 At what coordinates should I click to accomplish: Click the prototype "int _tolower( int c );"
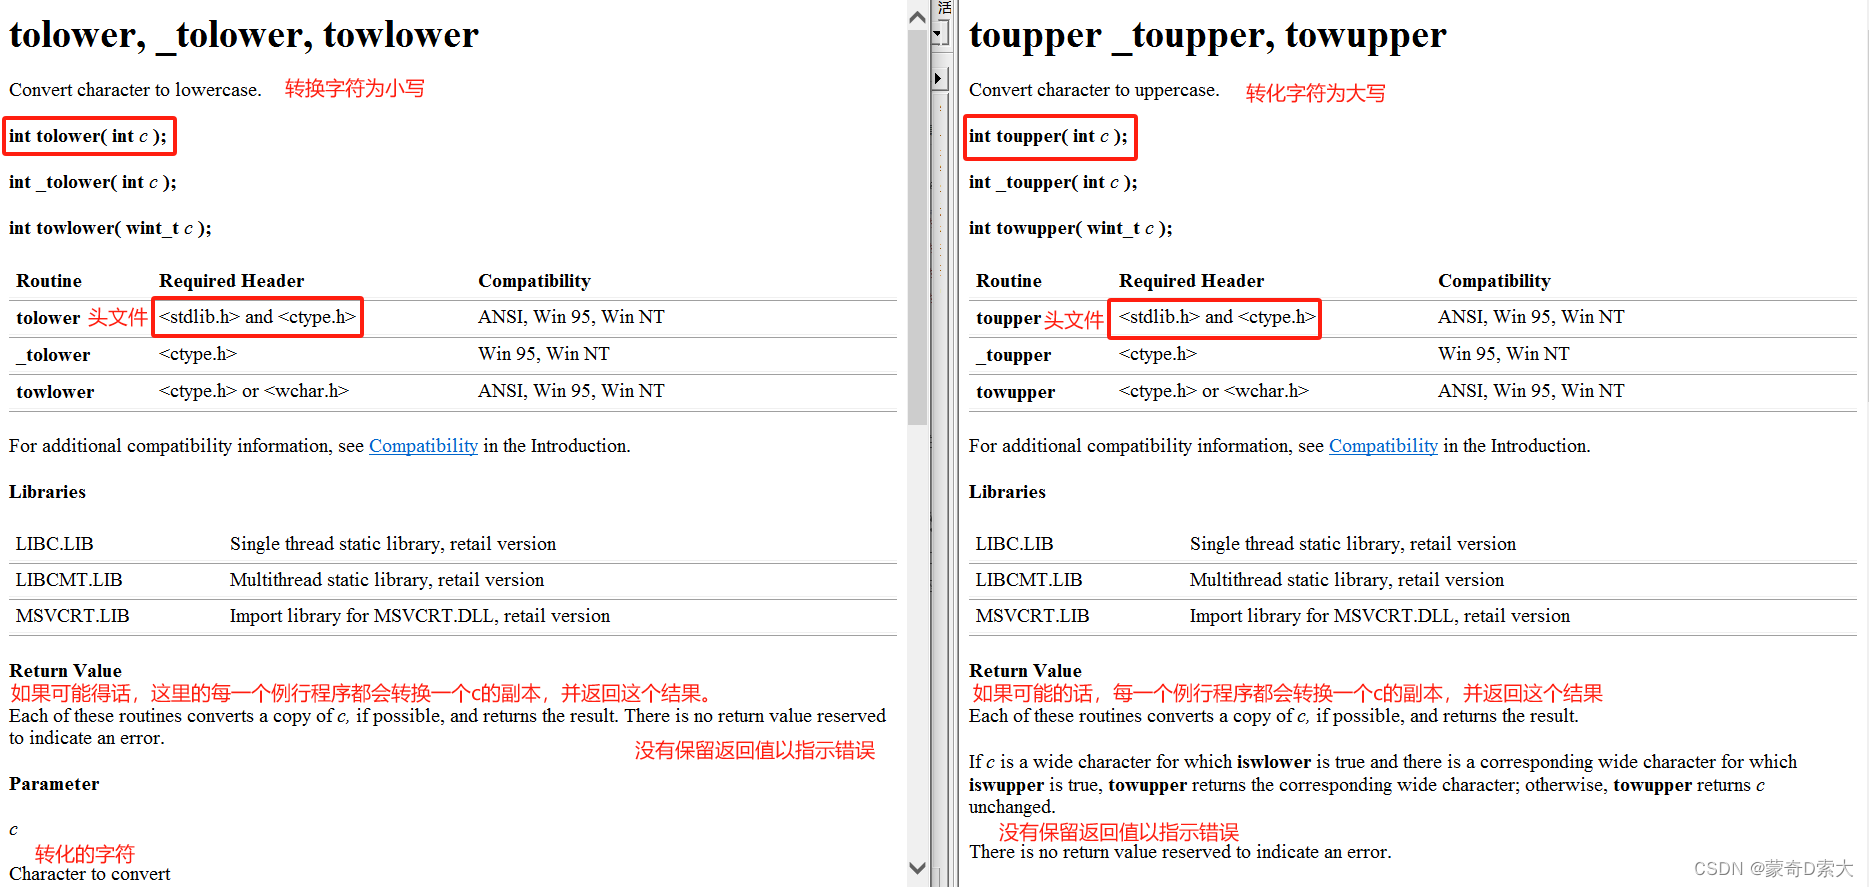(92, 182)
